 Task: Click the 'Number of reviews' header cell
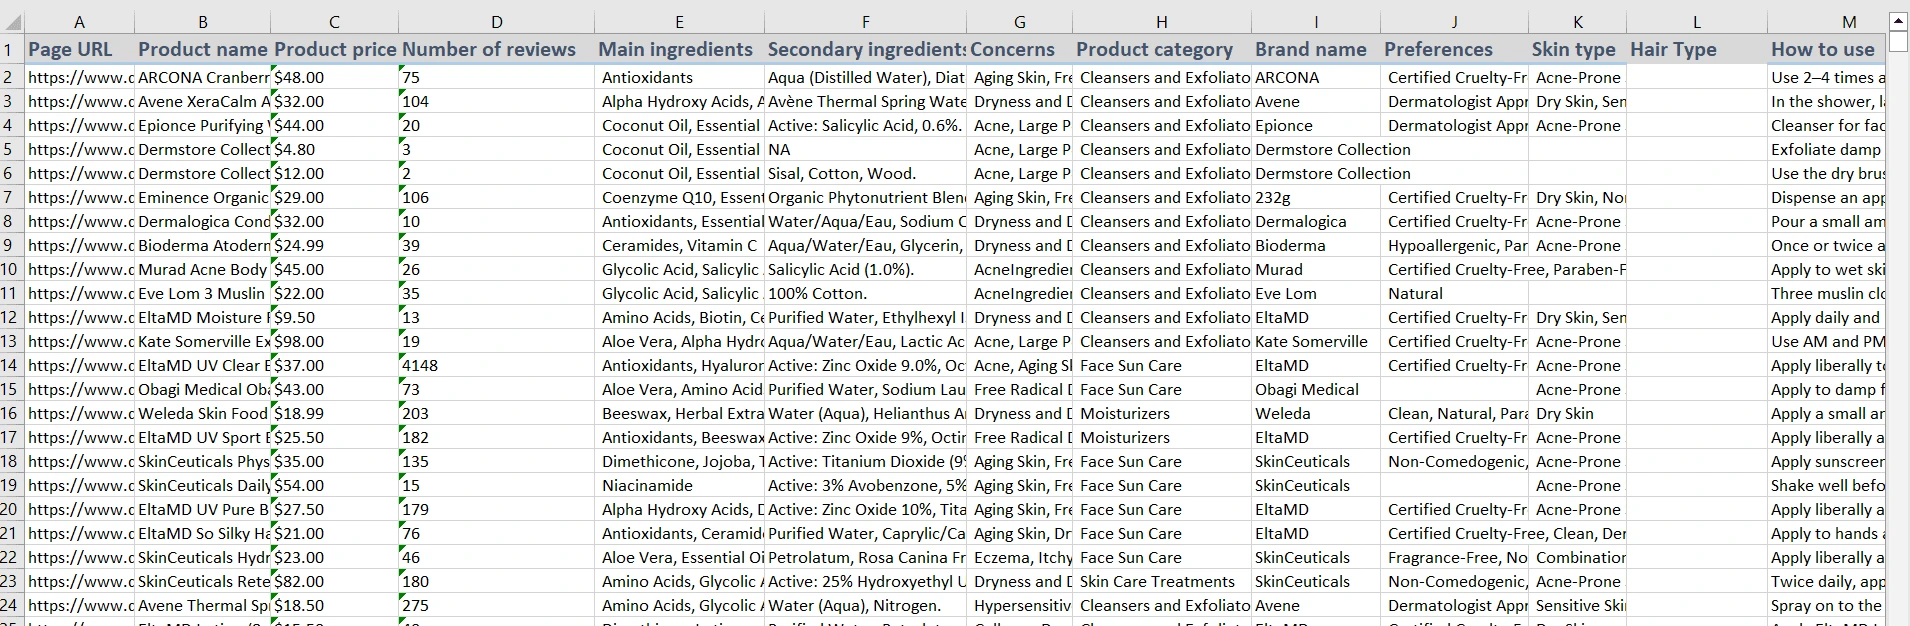click(x=496, y=49)
